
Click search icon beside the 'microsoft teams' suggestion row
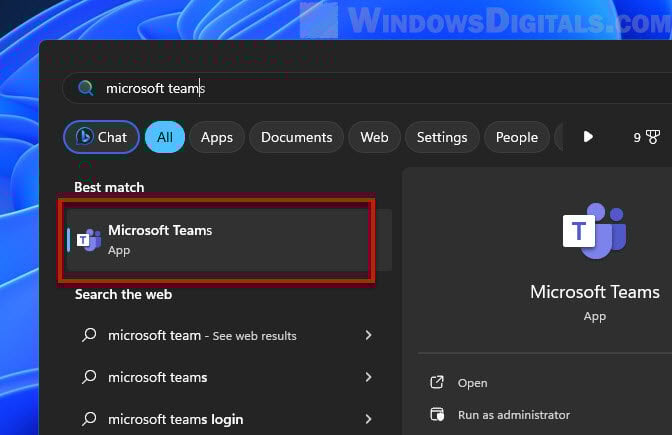(89, 377)
